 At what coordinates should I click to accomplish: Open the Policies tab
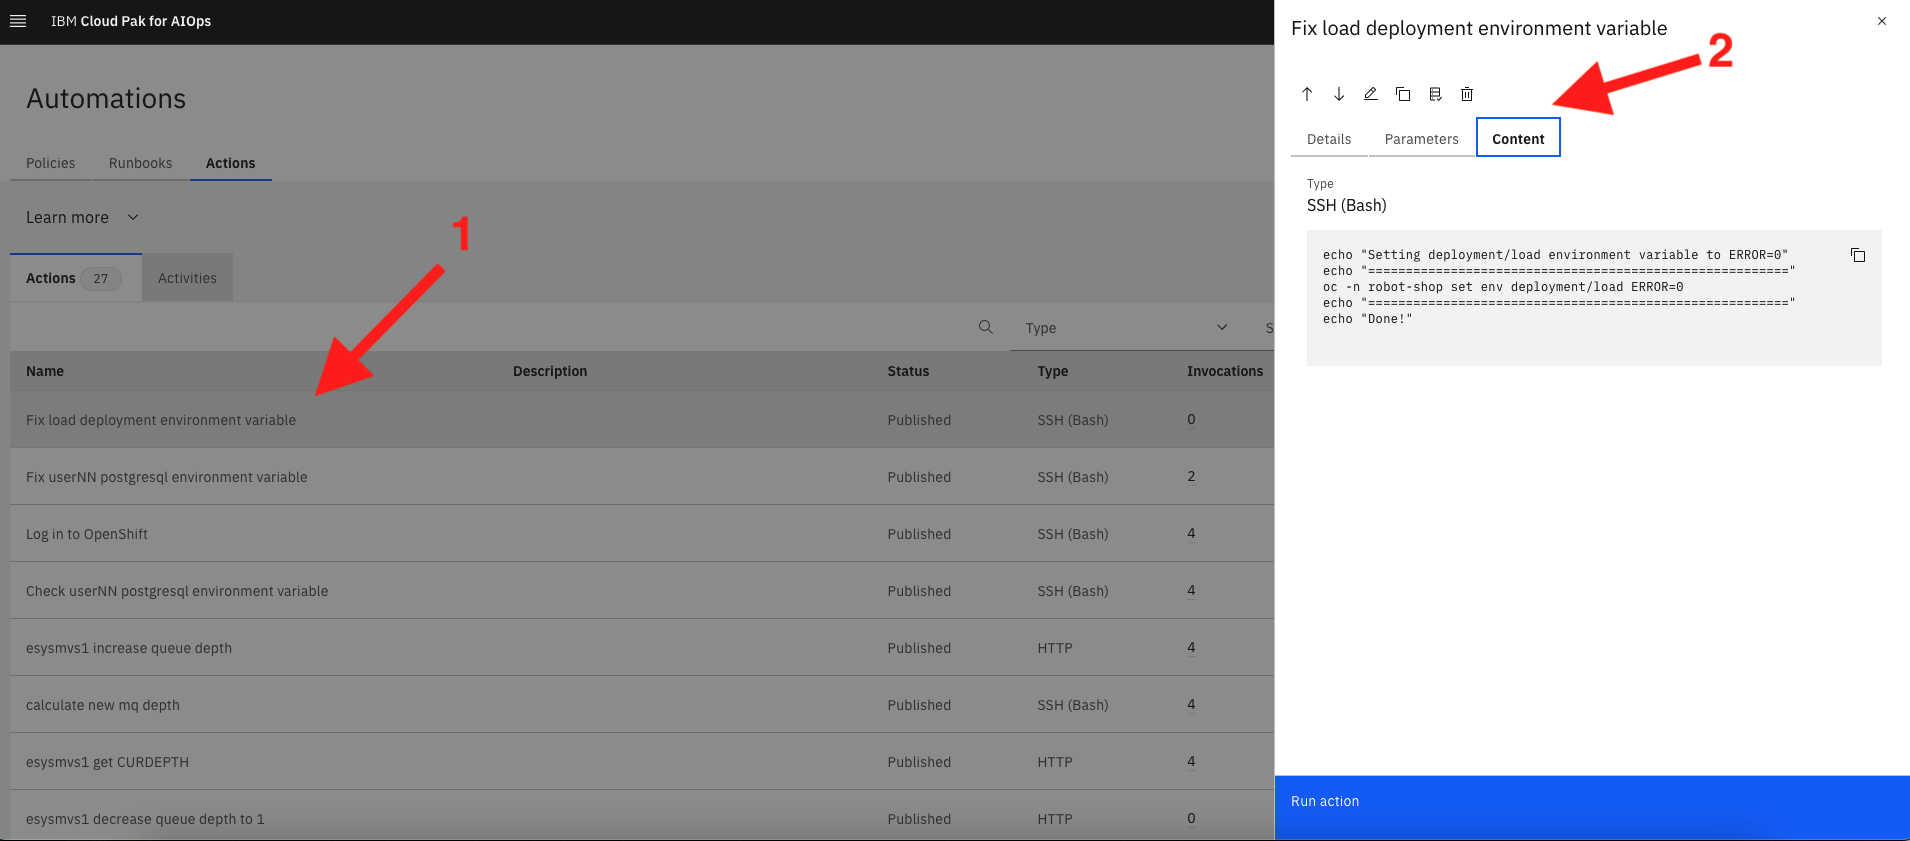click(51, 163)
